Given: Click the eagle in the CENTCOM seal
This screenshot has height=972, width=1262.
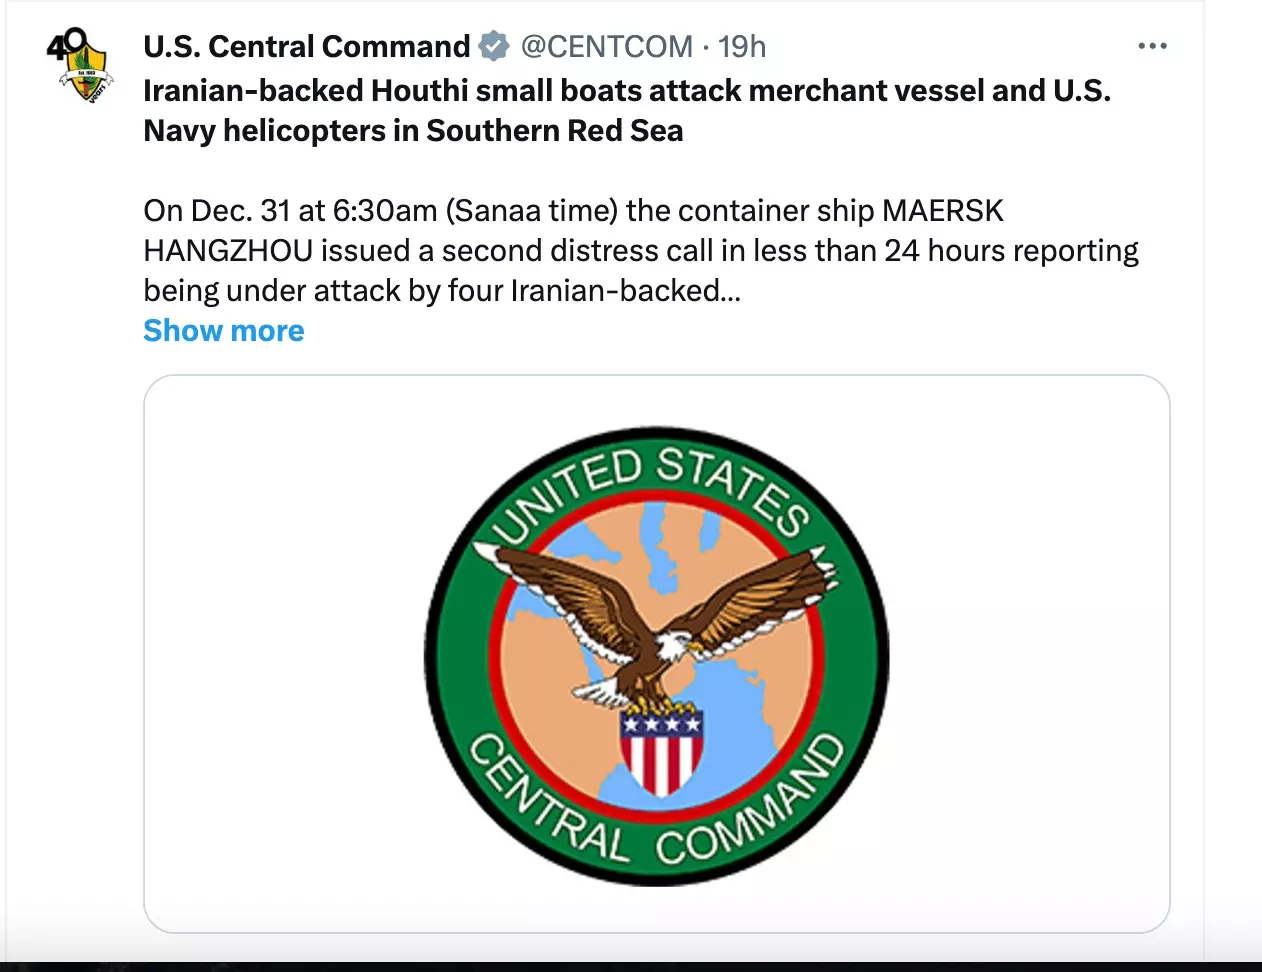Looking at the screenshot, I should tap(655, 625).
